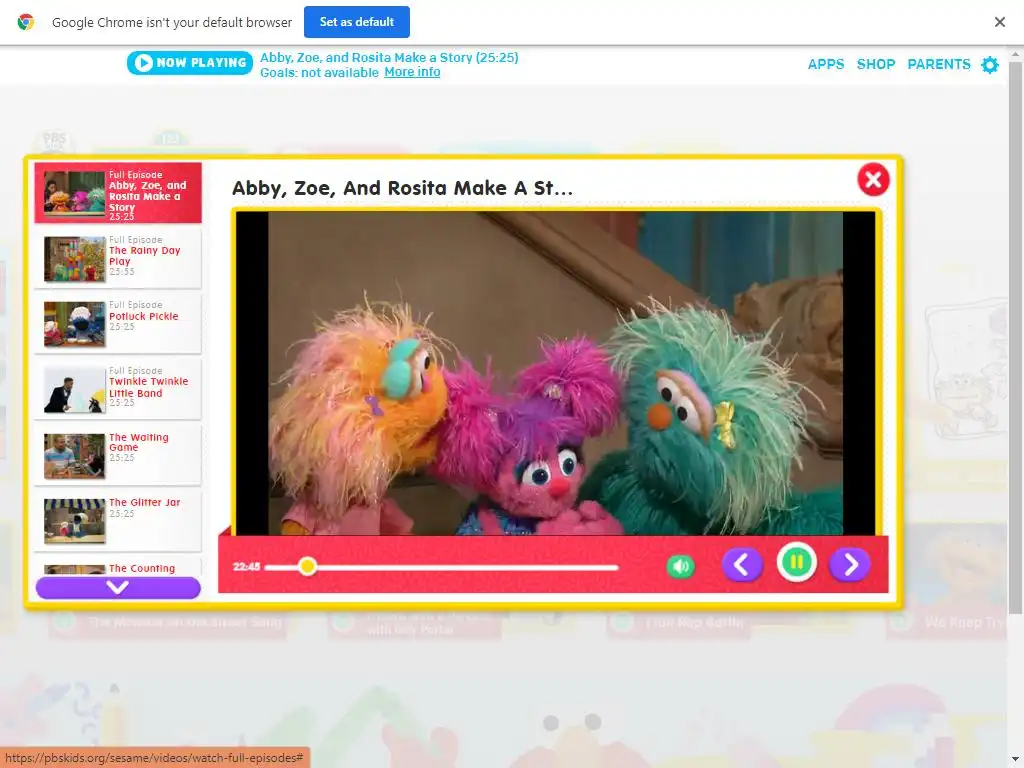Open the SHOP menu link
Viewport: 1024px width, 768px height.
(876, 64)
